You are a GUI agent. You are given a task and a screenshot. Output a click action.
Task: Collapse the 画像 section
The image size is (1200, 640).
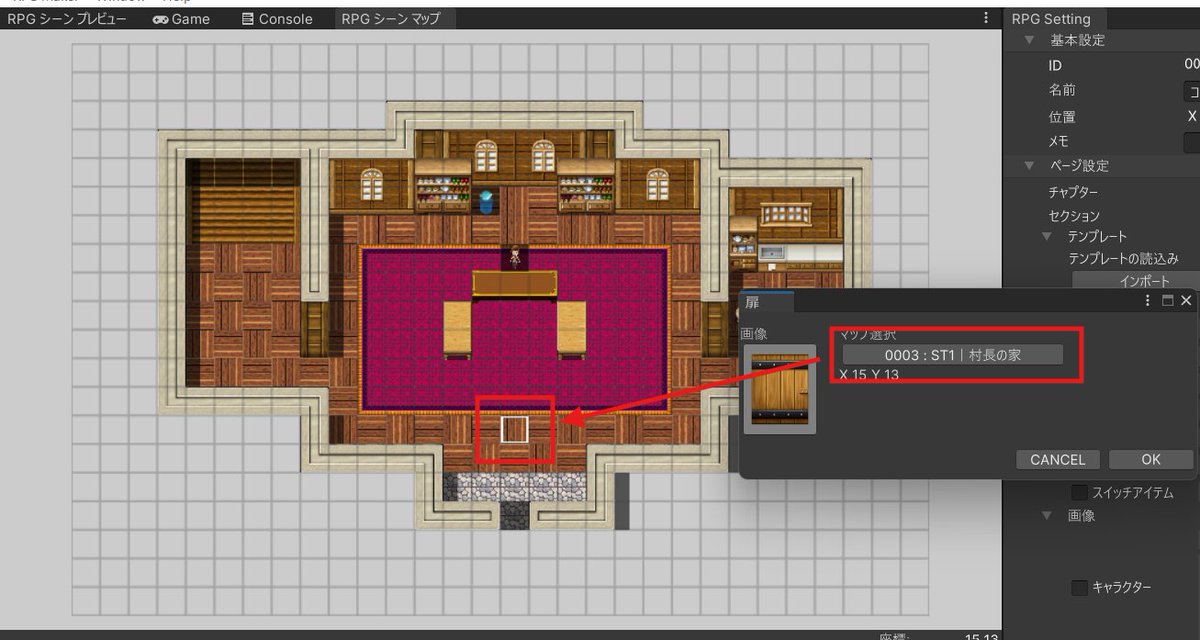click(1046, 516)
